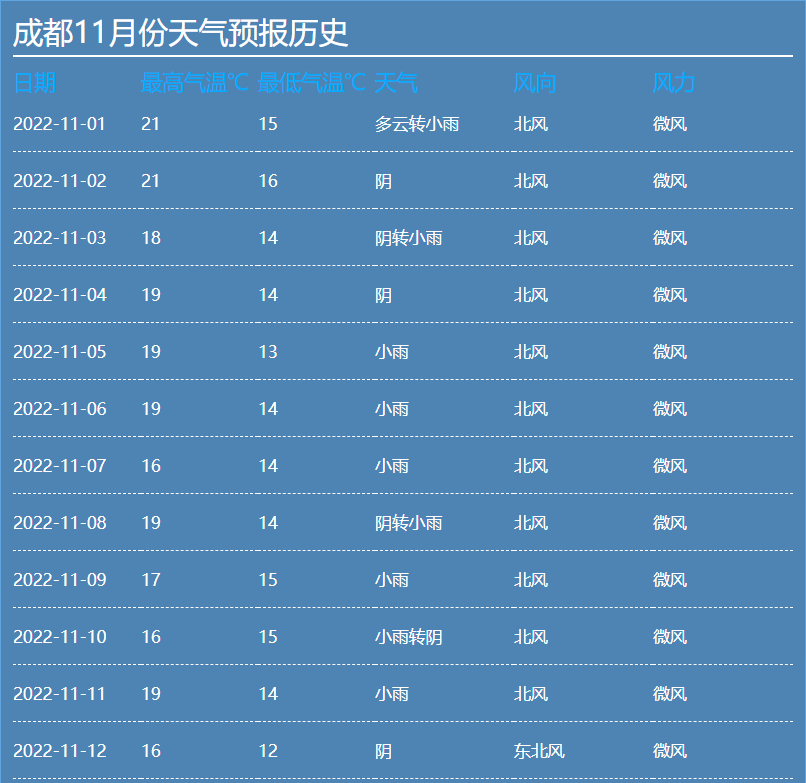Click high temperature 21 on 2022-11-02
The width and height of the screenshot is (806, 783).
pyautogui.click(x=150, y=181)
